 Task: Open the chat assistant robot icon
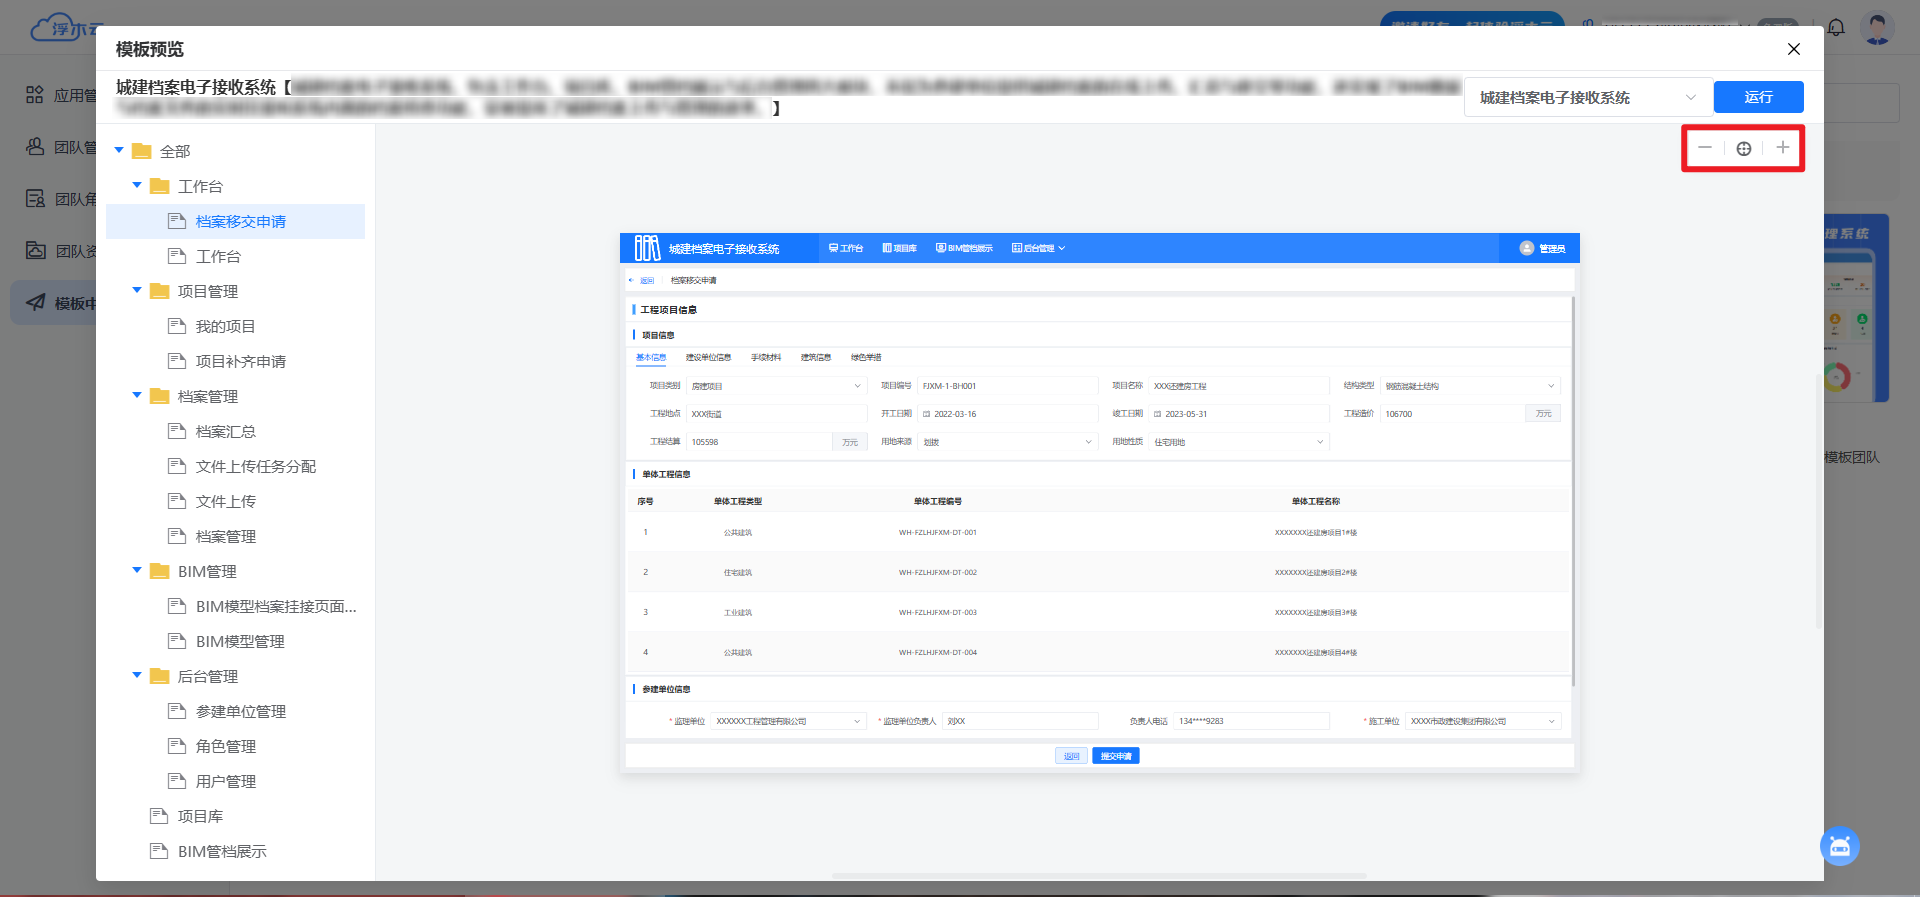(x=1839, y=846)
